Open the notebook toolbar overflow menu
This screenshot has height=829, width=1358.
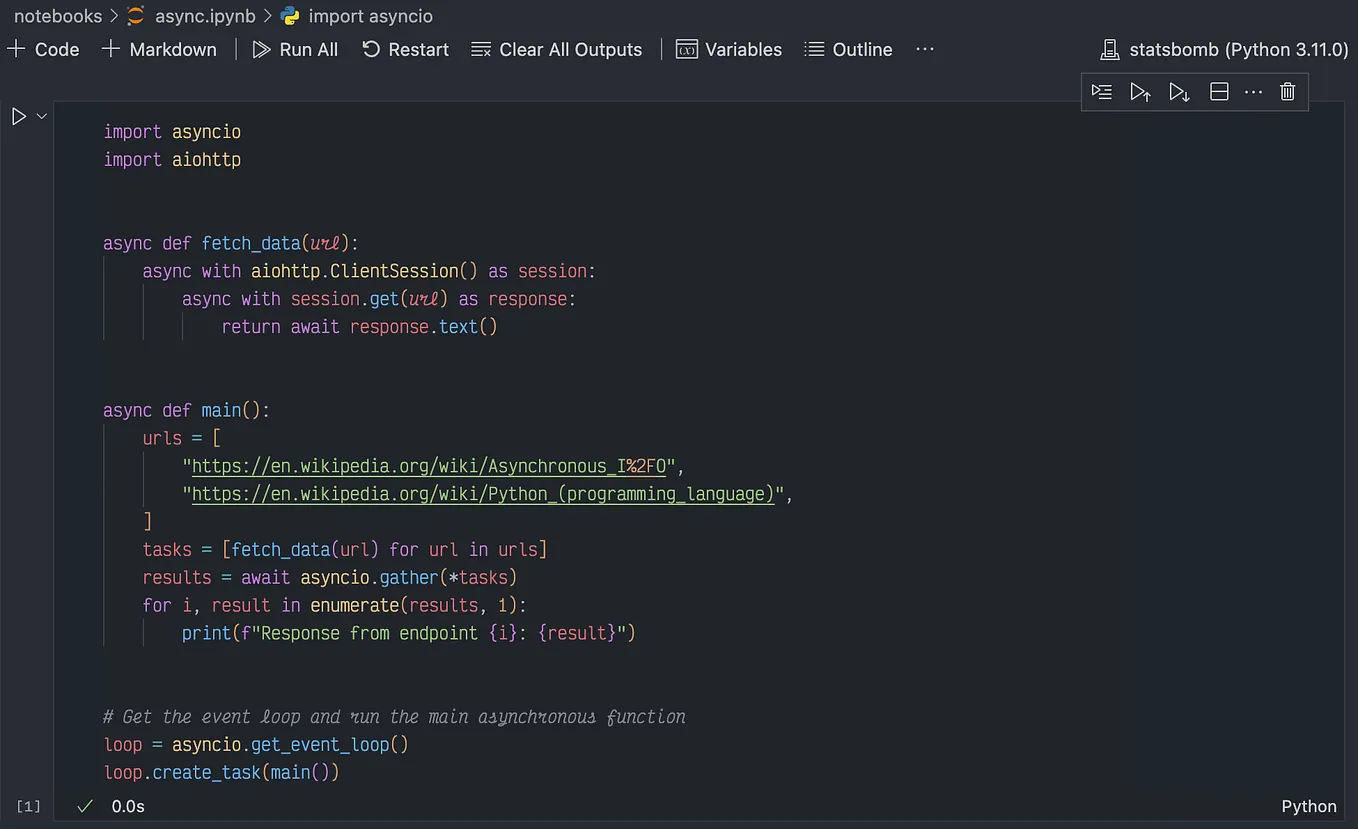click(924, 49)
